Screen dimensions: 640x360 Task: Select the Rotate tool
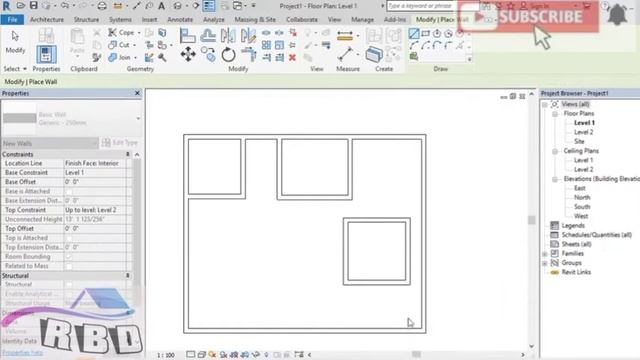(x=229, y=54)
